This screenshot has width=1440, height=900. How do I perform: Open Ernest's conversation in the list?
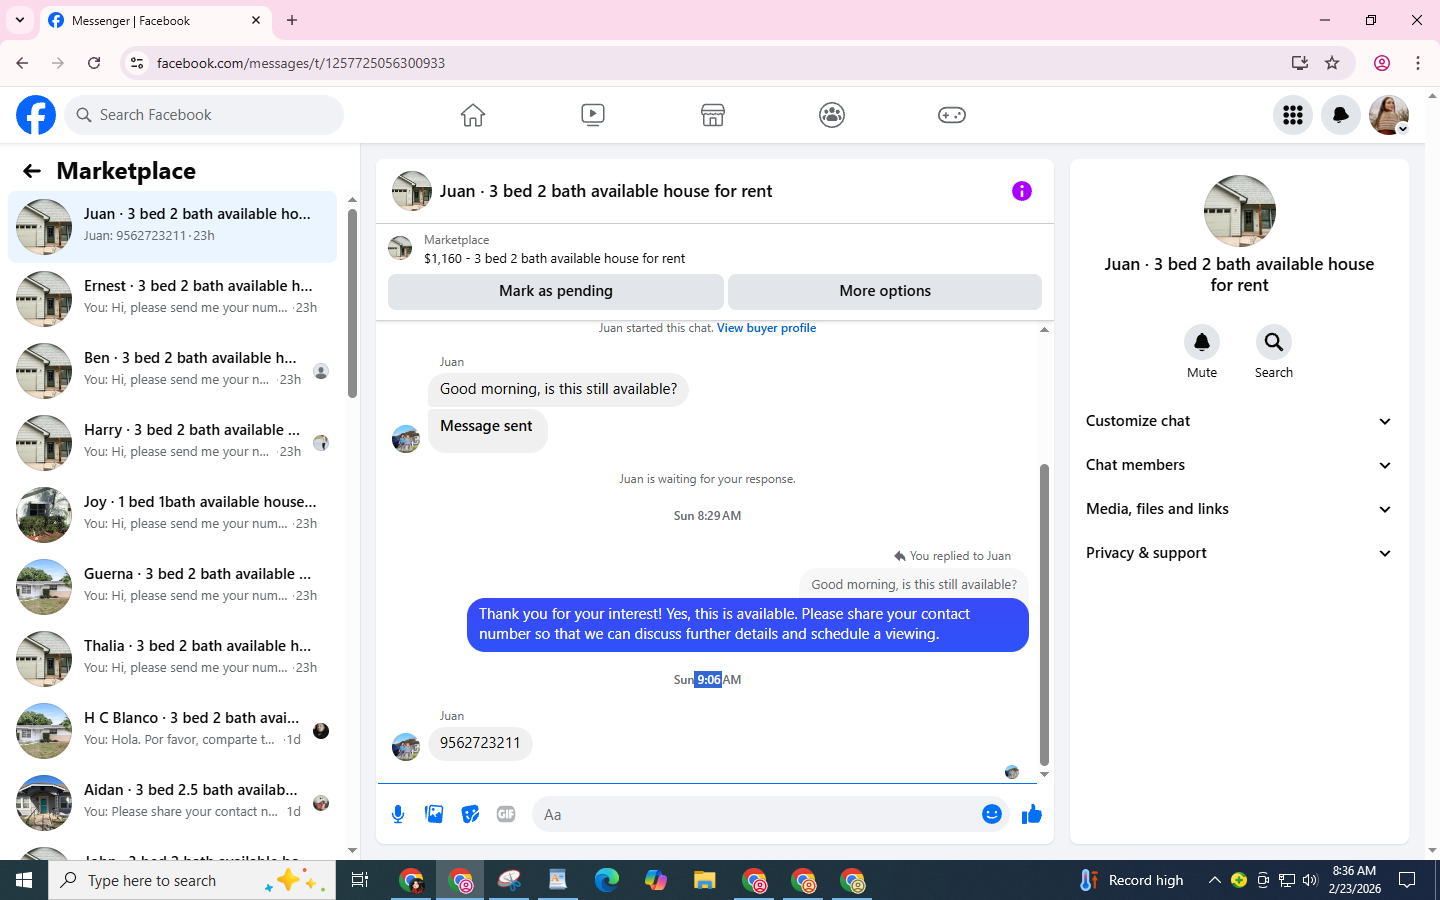(172, 299)
